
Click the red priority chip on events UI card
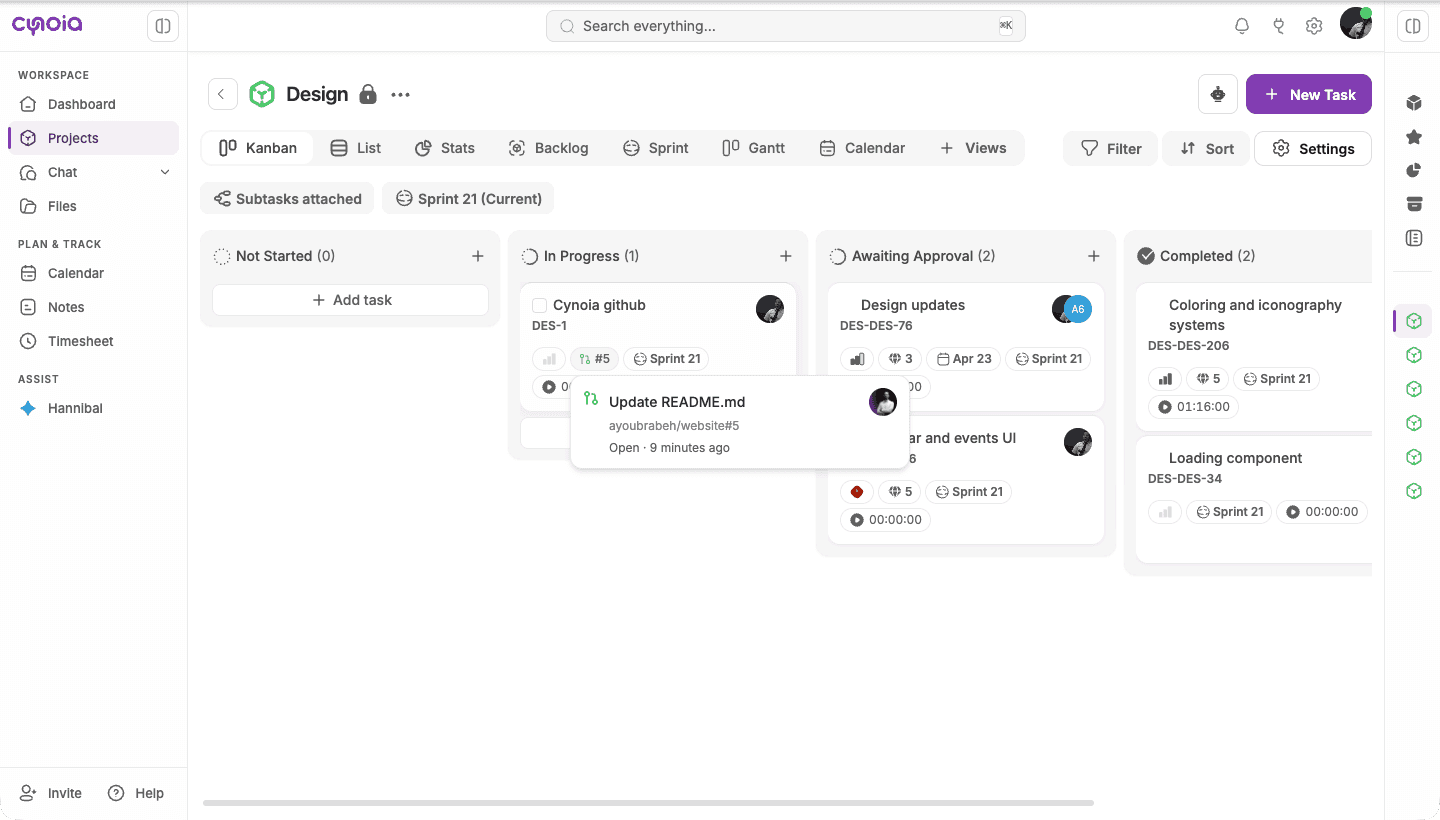point(857,492)
